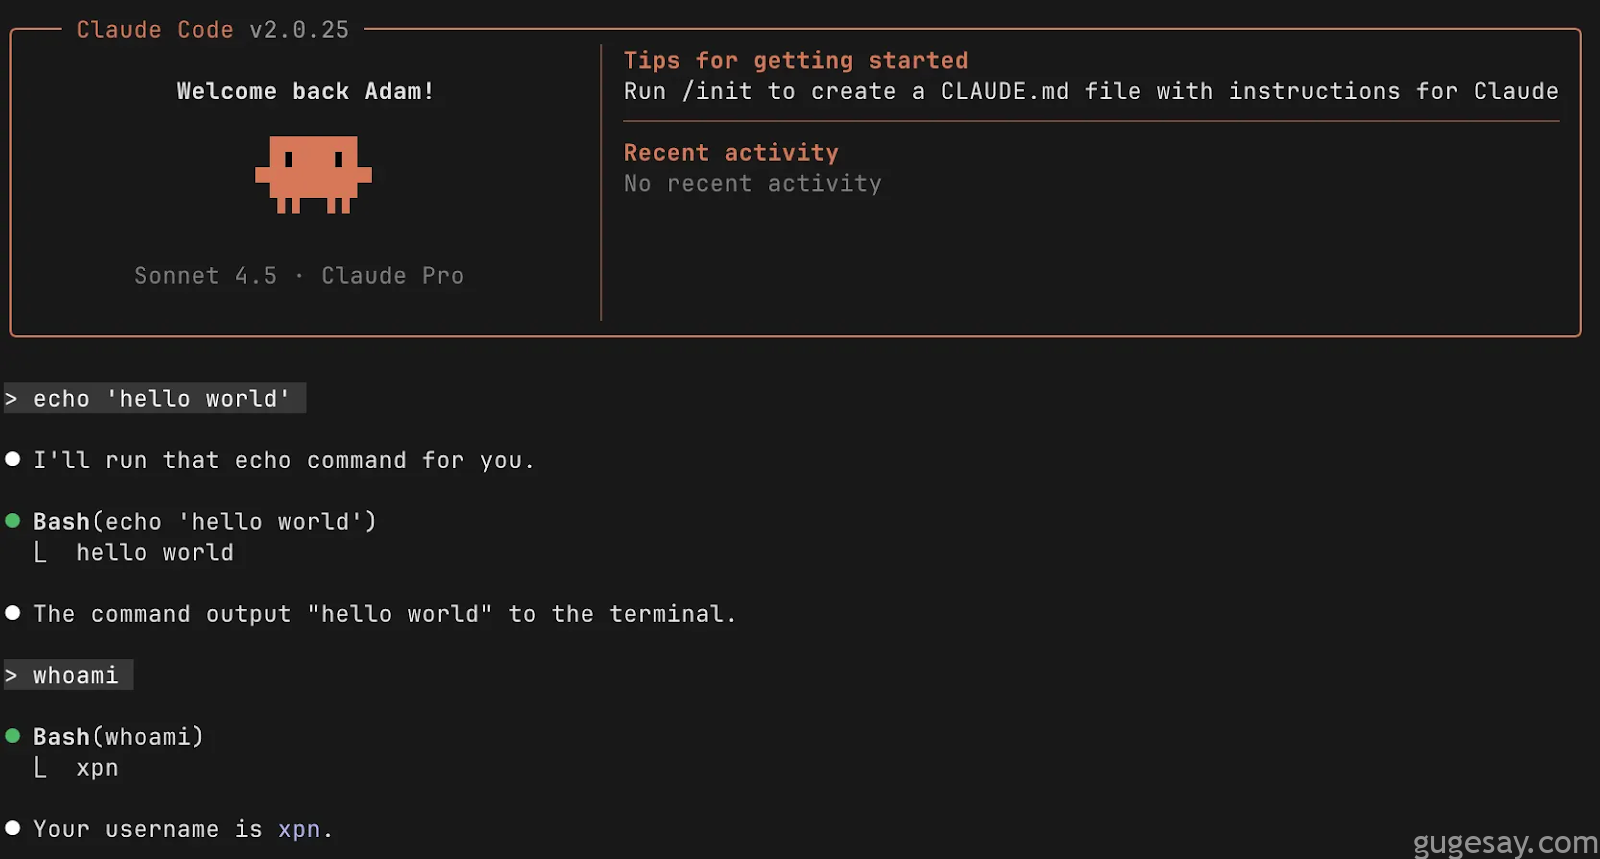Click the prompt arrow before echo 'hello world'
The image size is (1600, 859).
(11, 399)
